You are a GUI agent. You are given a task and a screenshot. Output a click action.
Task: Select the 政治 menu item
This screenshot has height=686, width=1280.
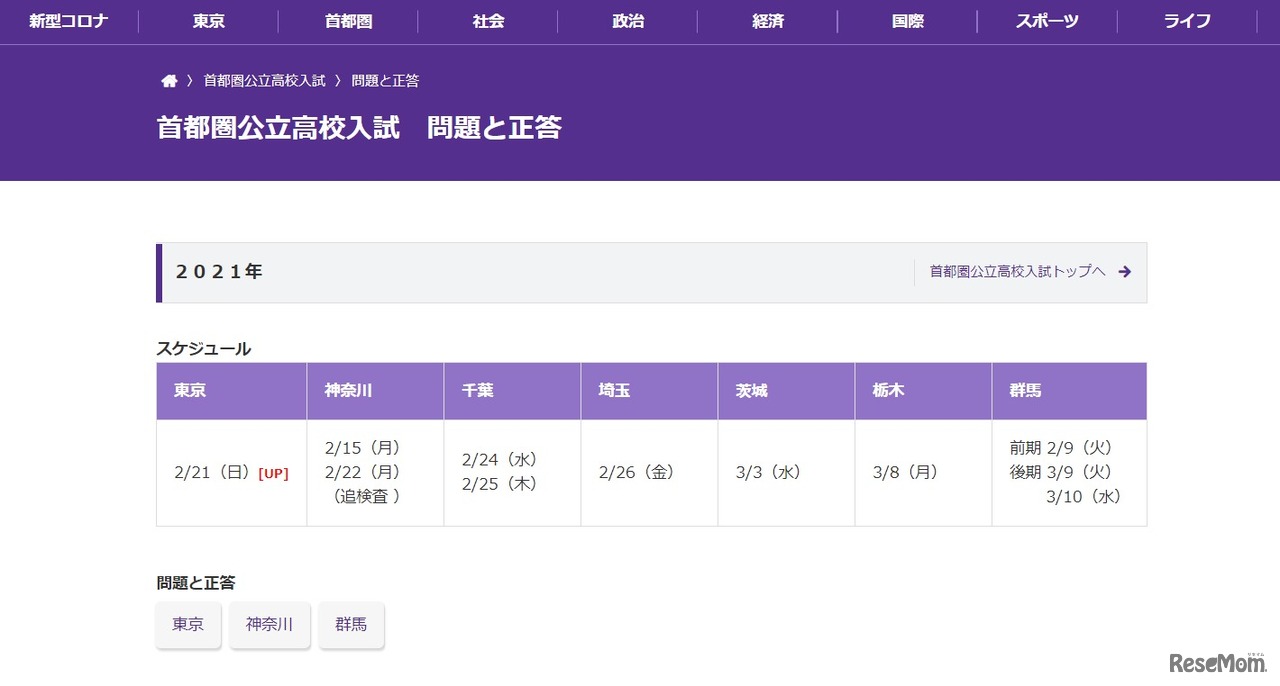click(x=627, y=21)
